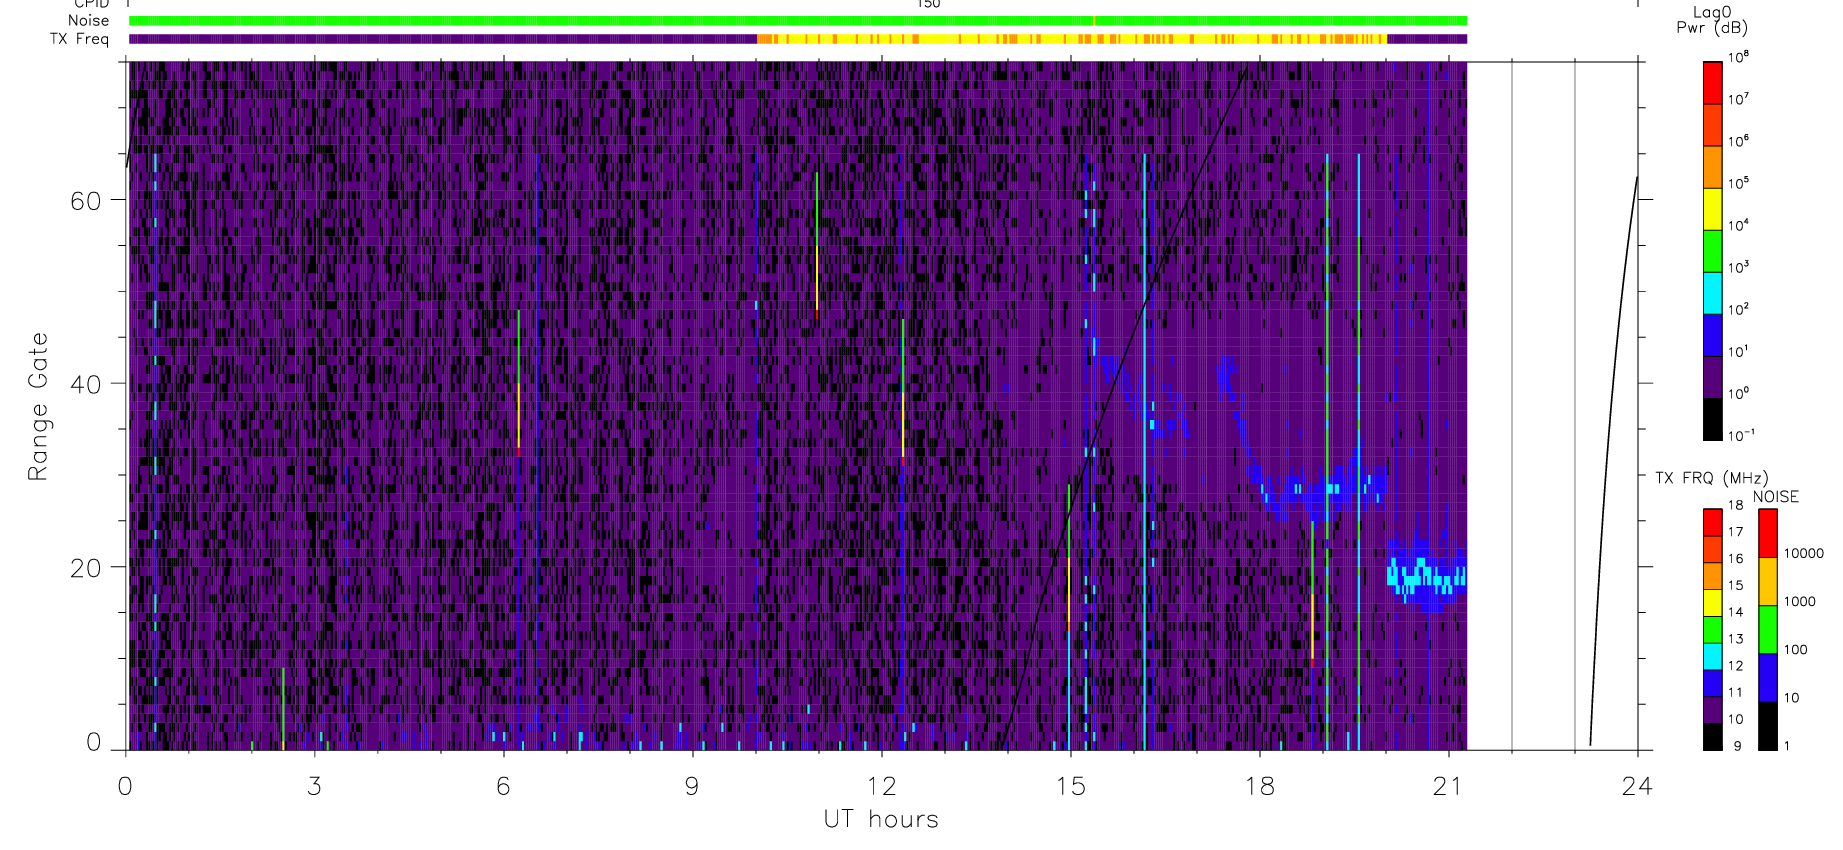Viewport: 1843px width, 850px height.
Task: Click y-axis tick label 40
Action: 85,384
